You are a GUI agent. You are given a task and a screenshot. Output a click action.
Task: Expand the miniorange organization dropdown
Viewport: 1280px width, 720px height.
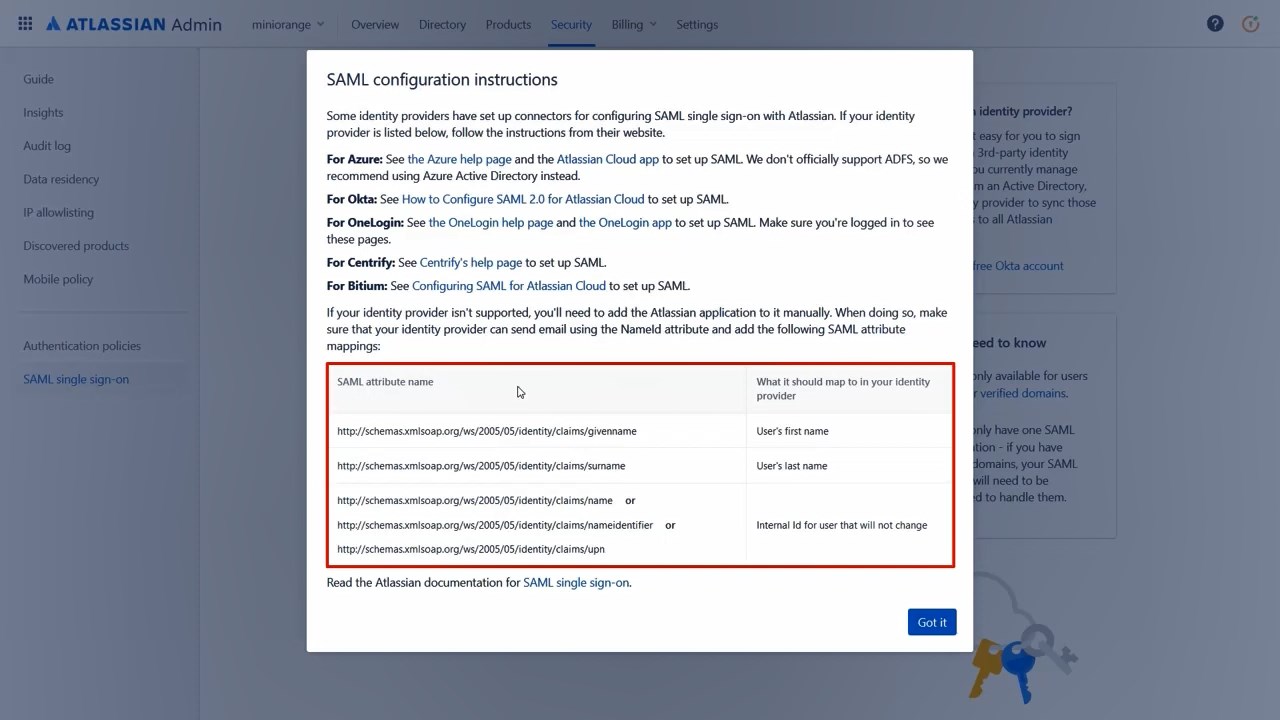click(288, 24)
